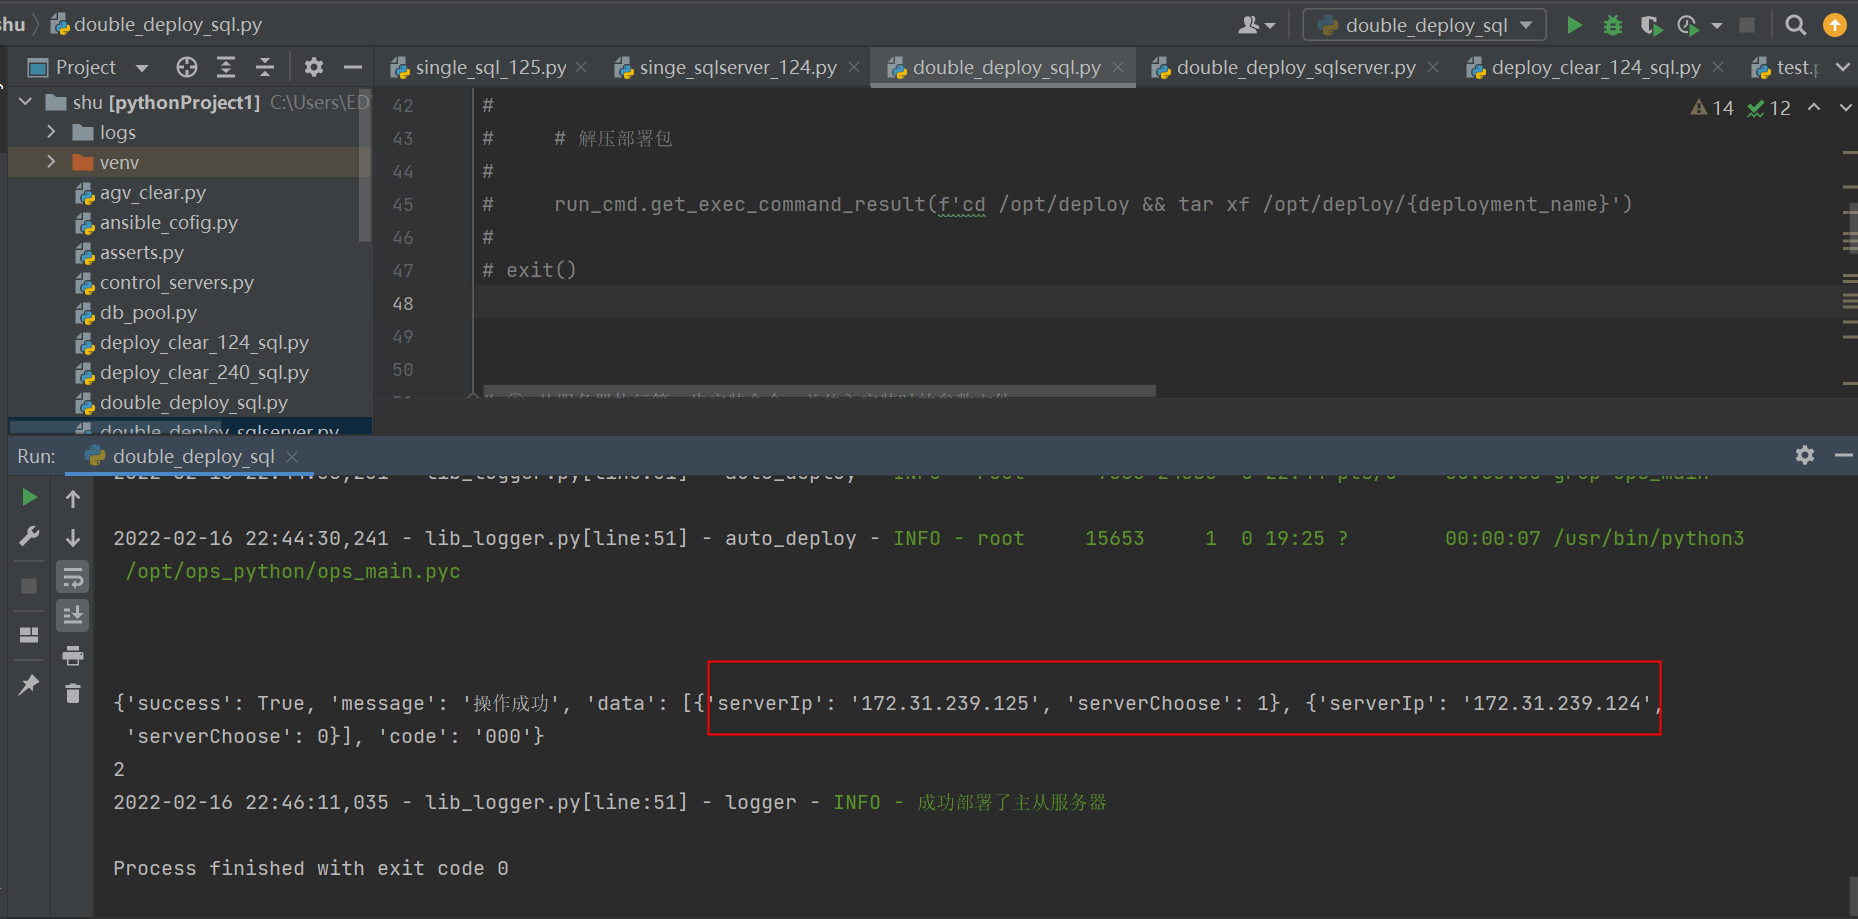This screenshot has height=919, width=1858.
Task: Open Project panel settings gear
Action: pos(314,67)
